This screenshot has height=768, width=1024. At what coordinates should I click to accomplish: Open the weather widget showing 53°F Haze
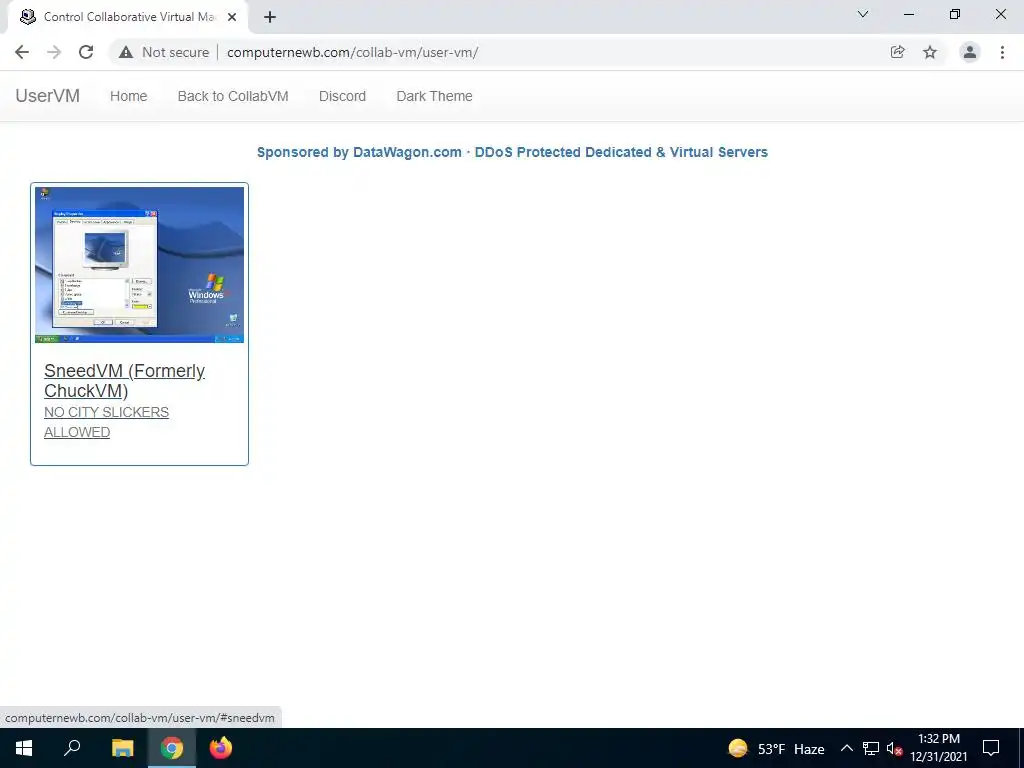[776, 748]
